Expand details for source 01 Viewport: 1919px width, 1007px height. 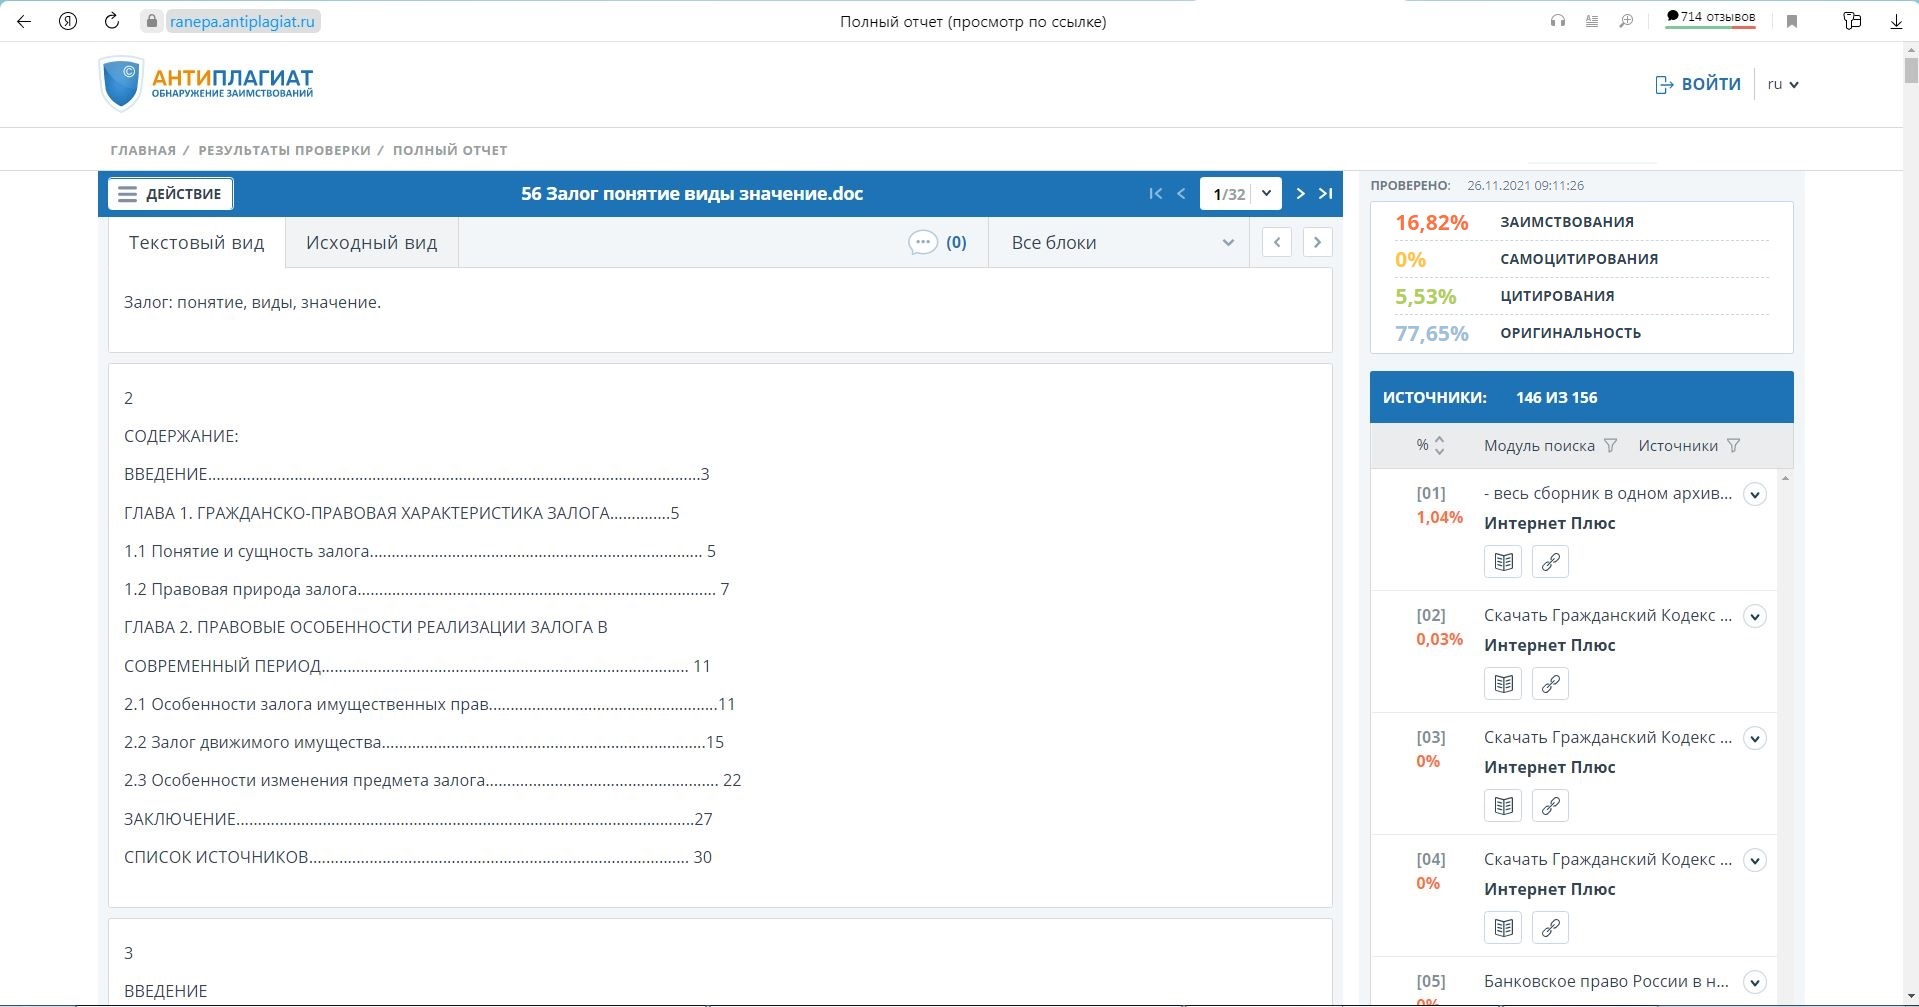[x=1754, y=495]
